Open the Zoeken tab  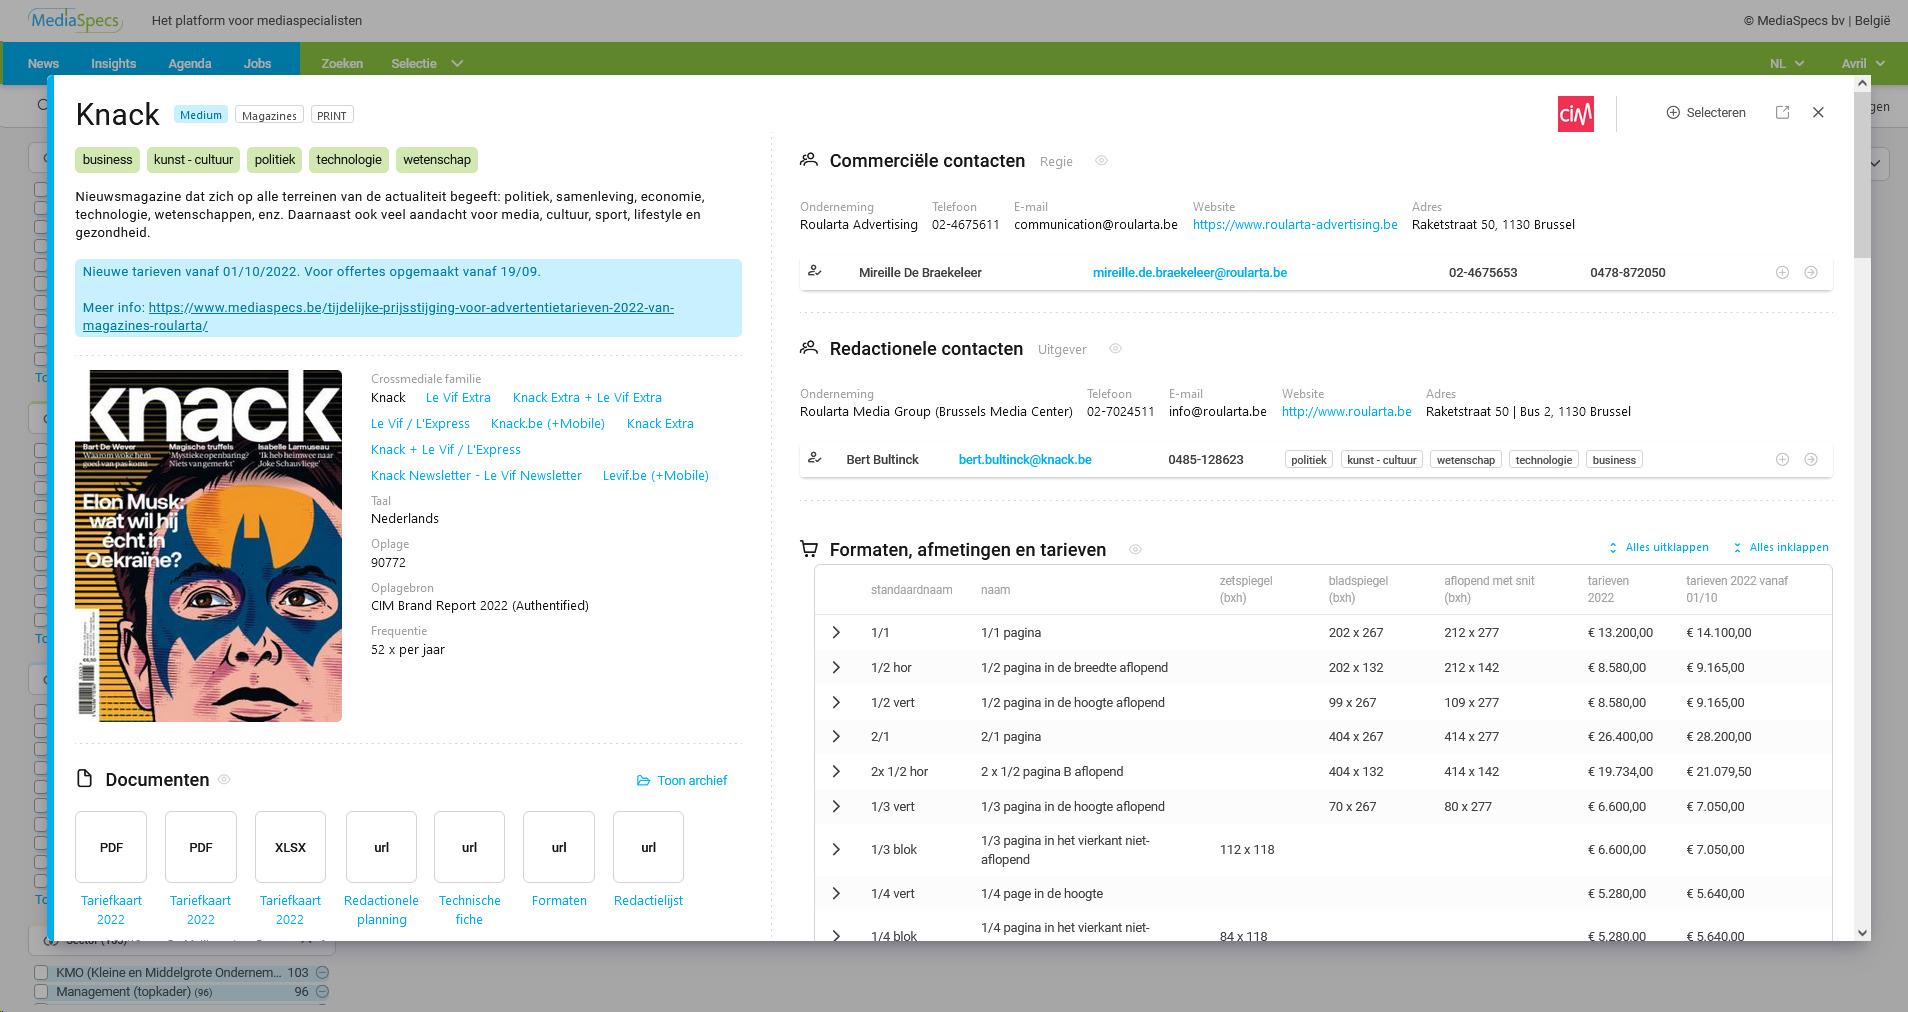pyautogui.click(x=342, y=64)
